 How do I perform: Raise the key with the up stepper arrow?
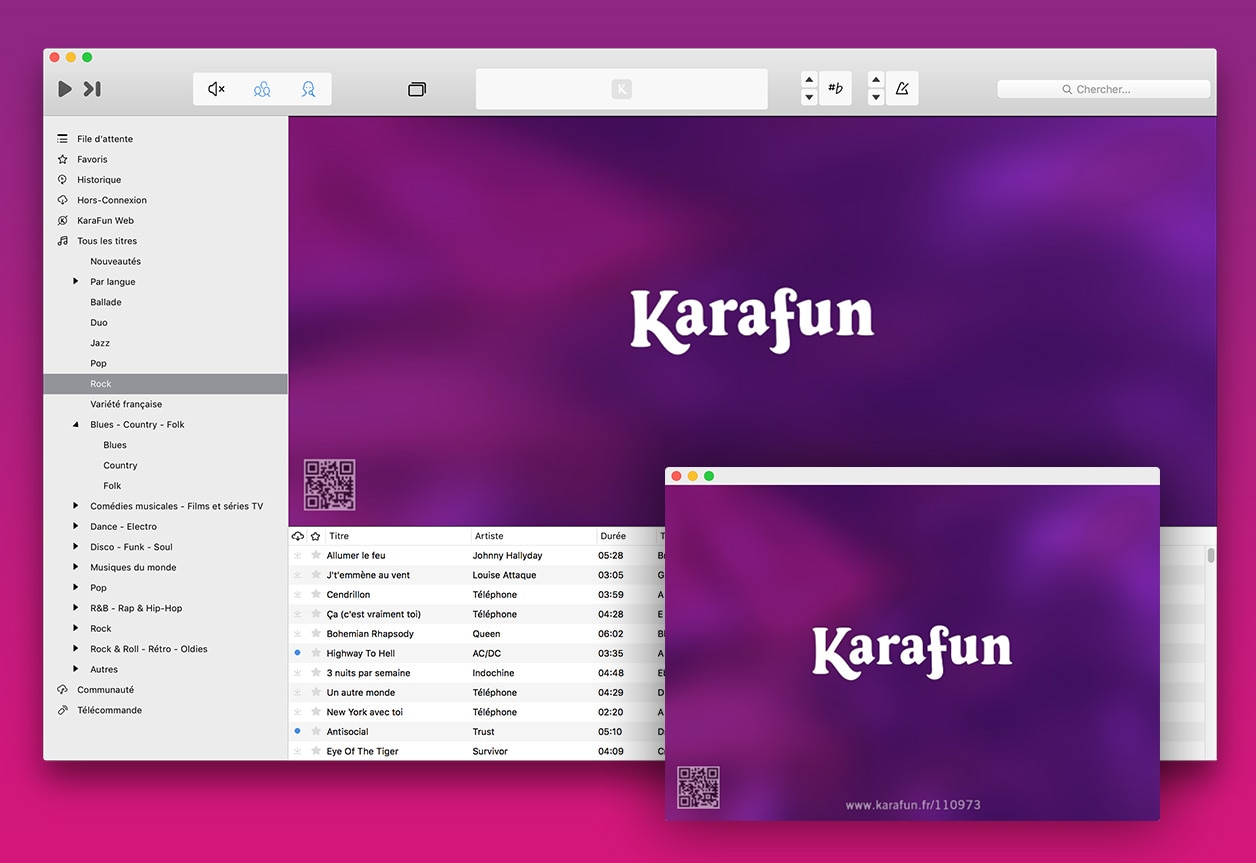(x=809, y=80)
